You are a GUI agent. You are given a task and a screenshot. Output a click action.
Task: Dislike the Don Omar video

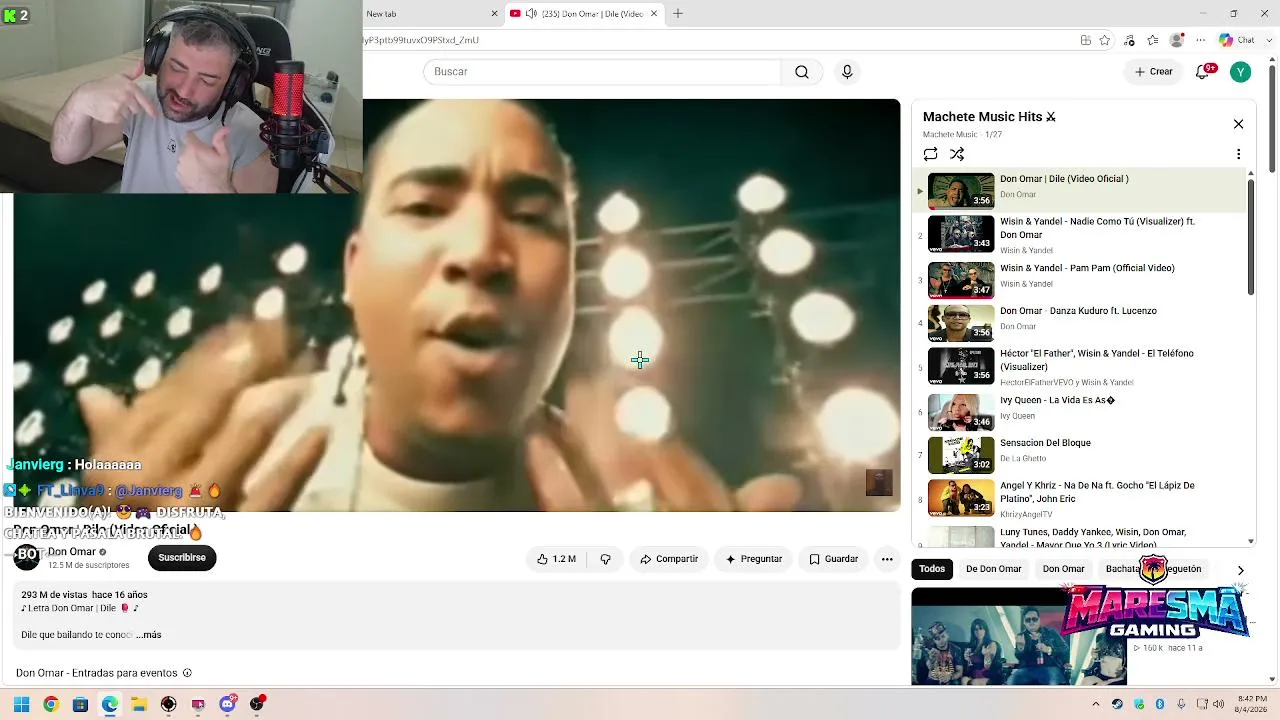[605, 559]
